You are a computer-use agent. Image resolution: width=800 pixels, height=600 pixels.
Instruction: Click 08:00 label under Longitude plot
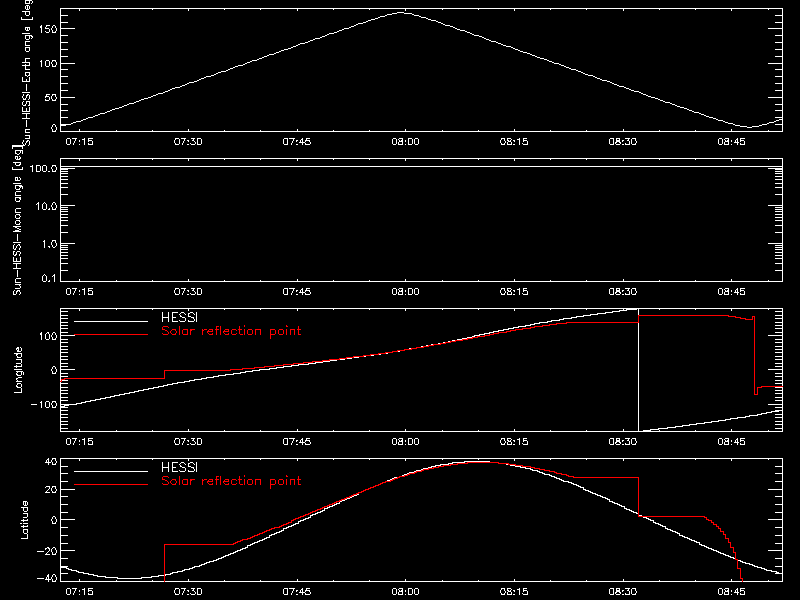[405, 441]
